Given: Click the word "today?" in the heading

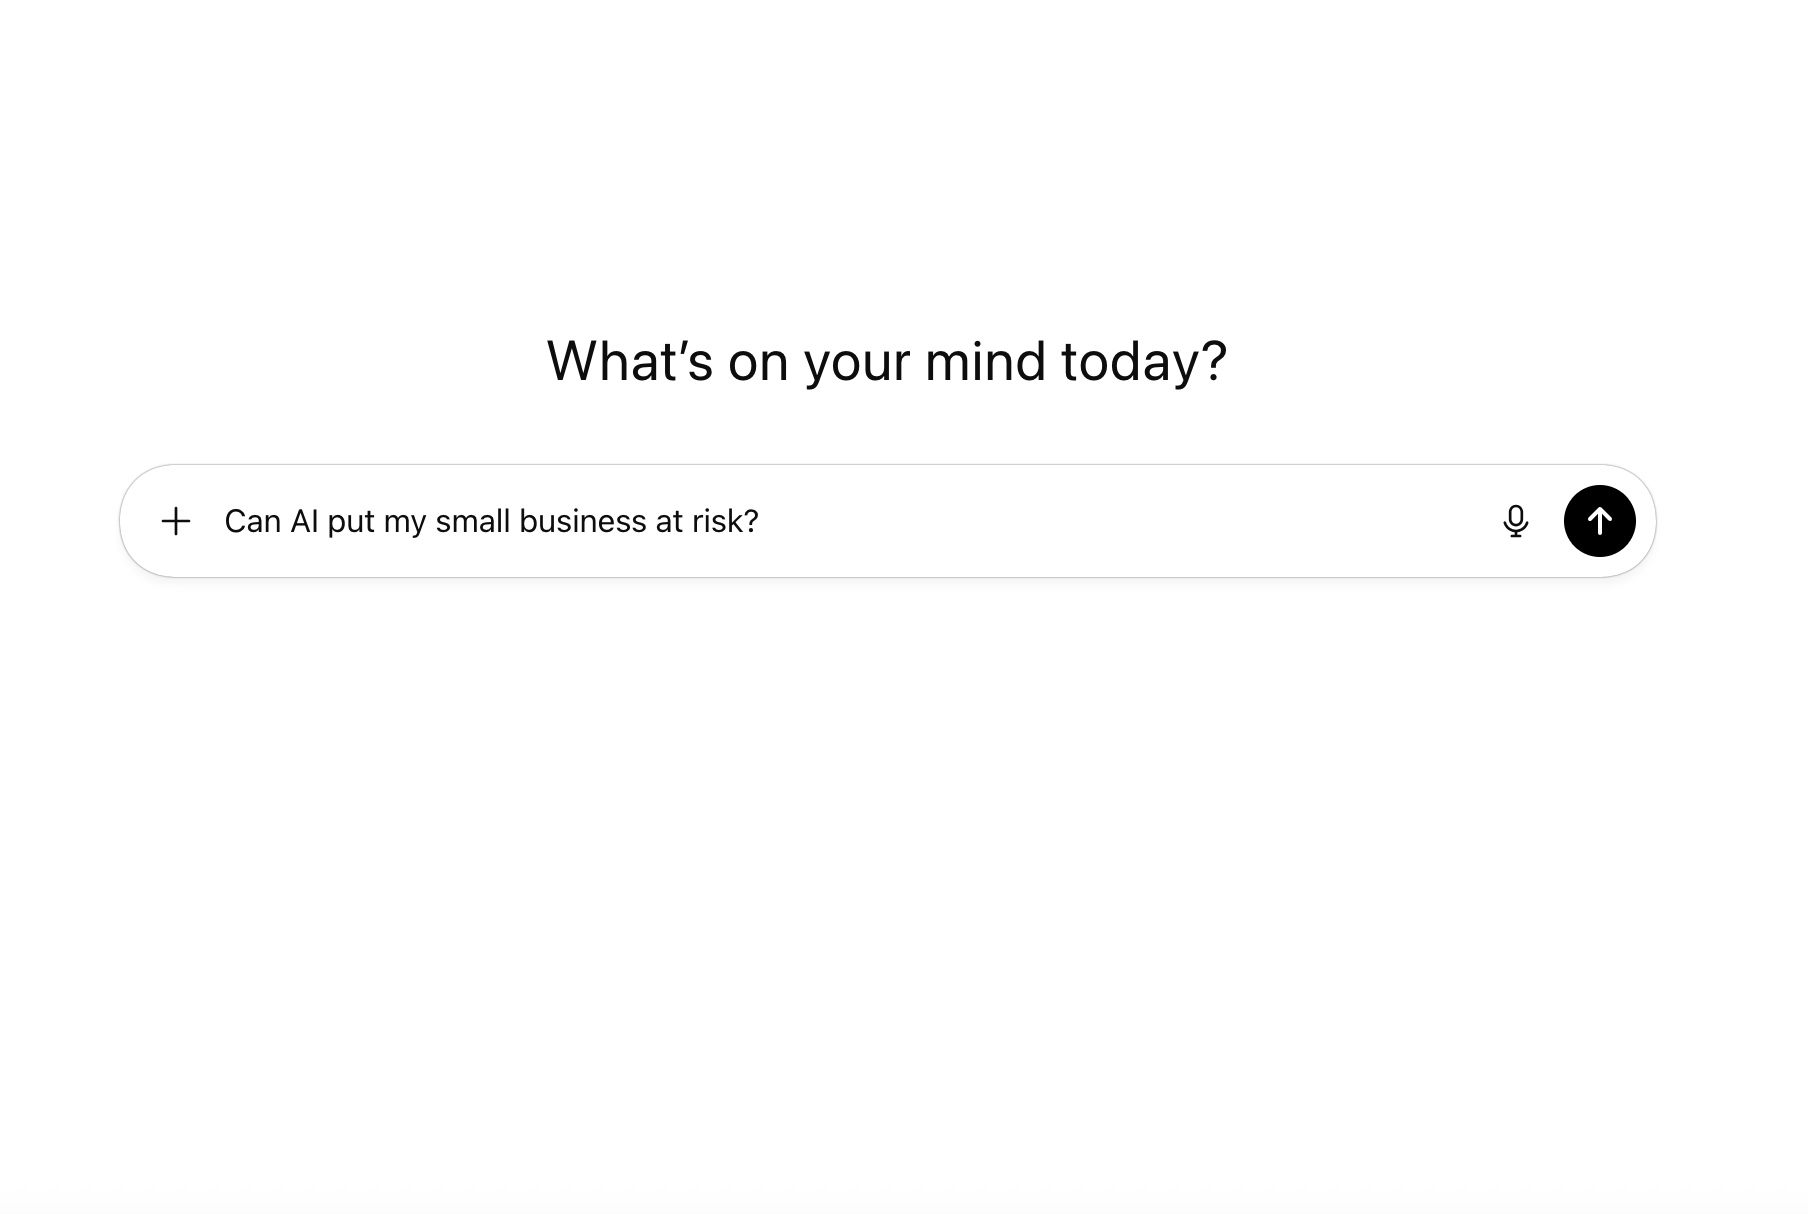Looking at the screenshot, I should [x=1143, y=361].
